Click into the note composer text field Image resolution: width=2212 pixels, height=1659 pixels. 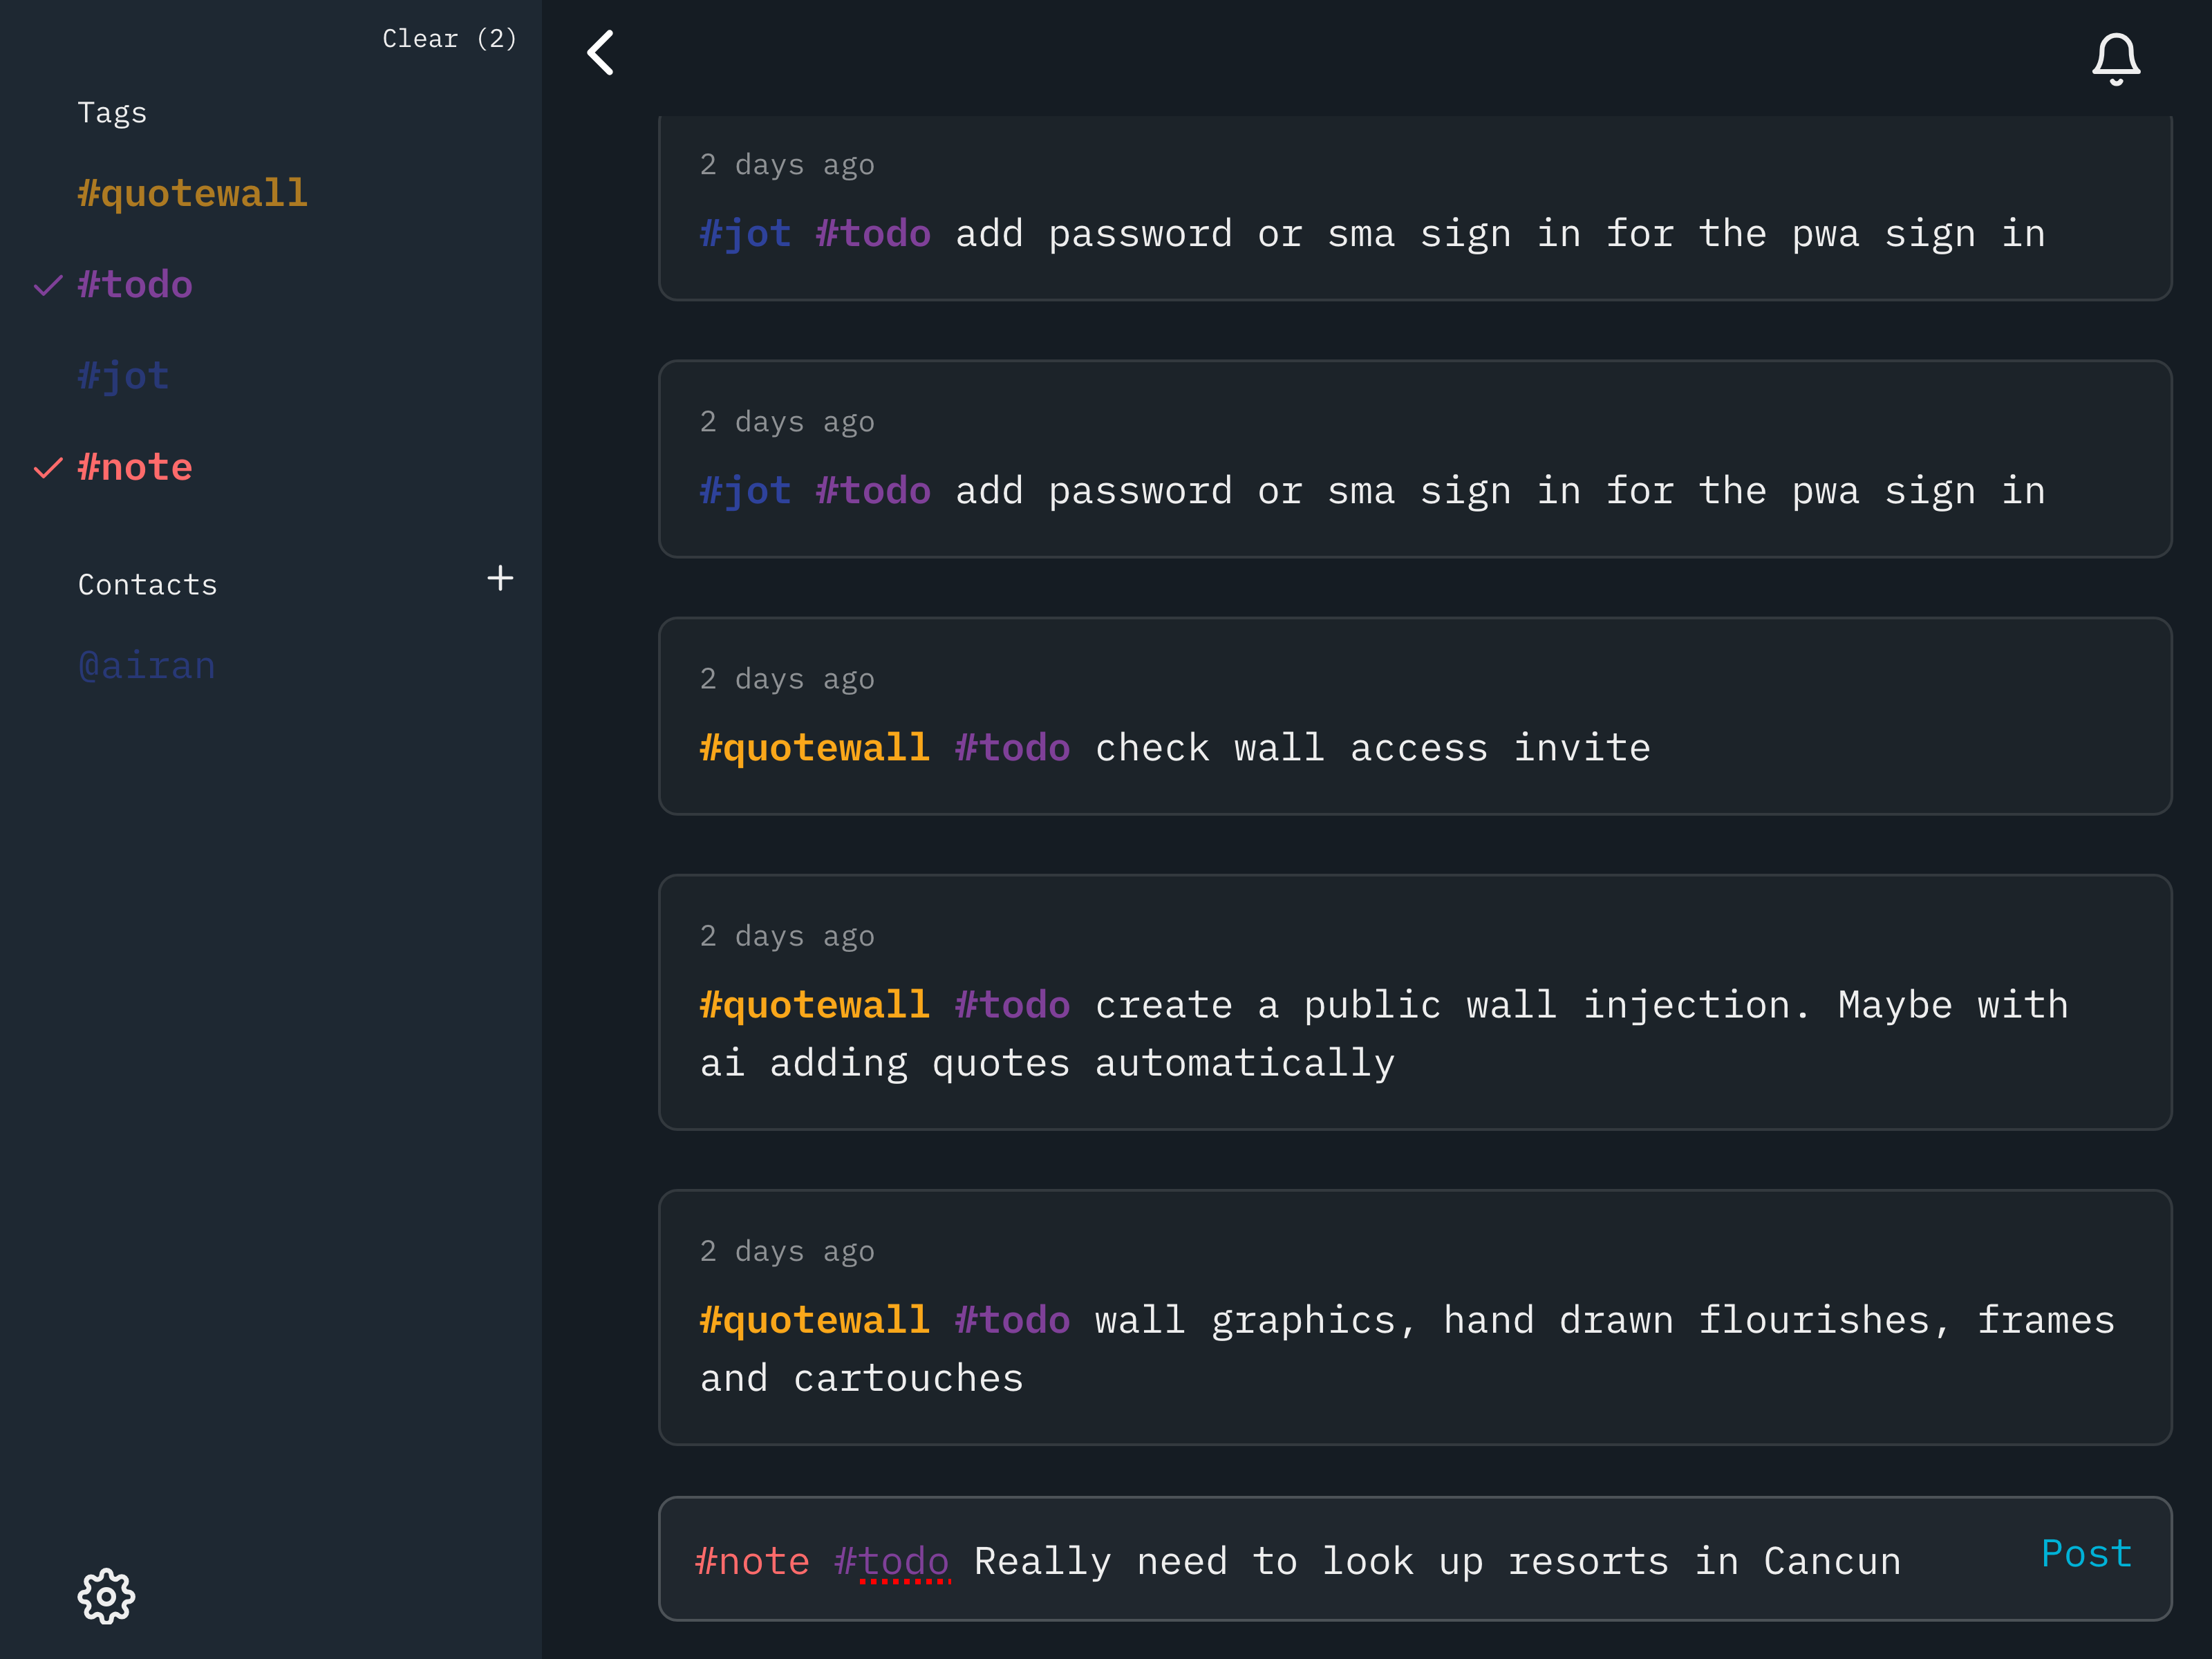(x=1400, y=1560)
